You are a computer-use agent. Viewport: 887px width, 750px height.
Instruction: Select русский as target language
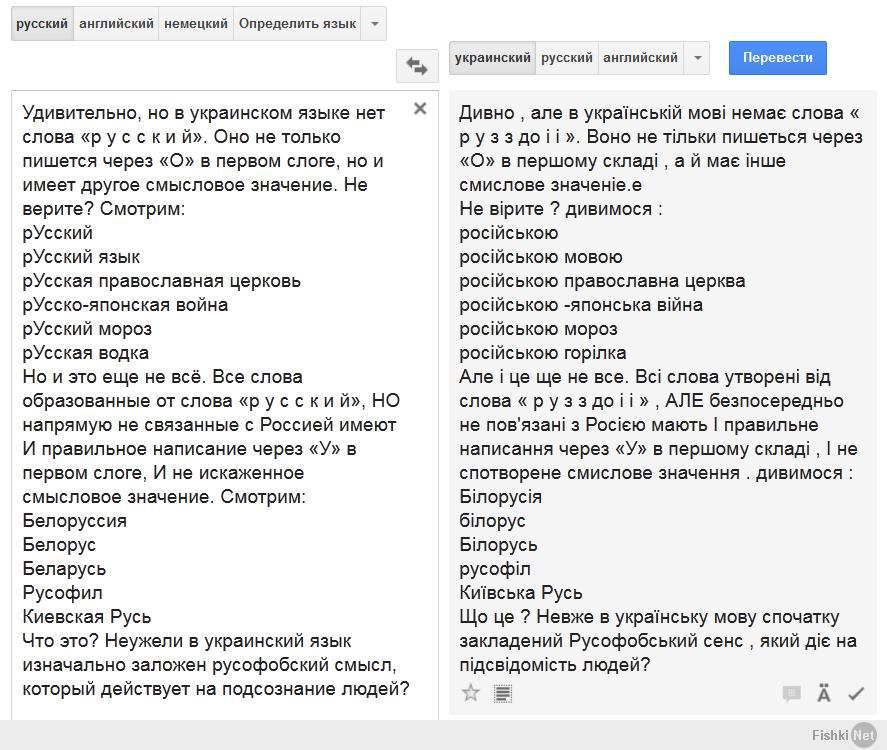click(x=567, y=58)
